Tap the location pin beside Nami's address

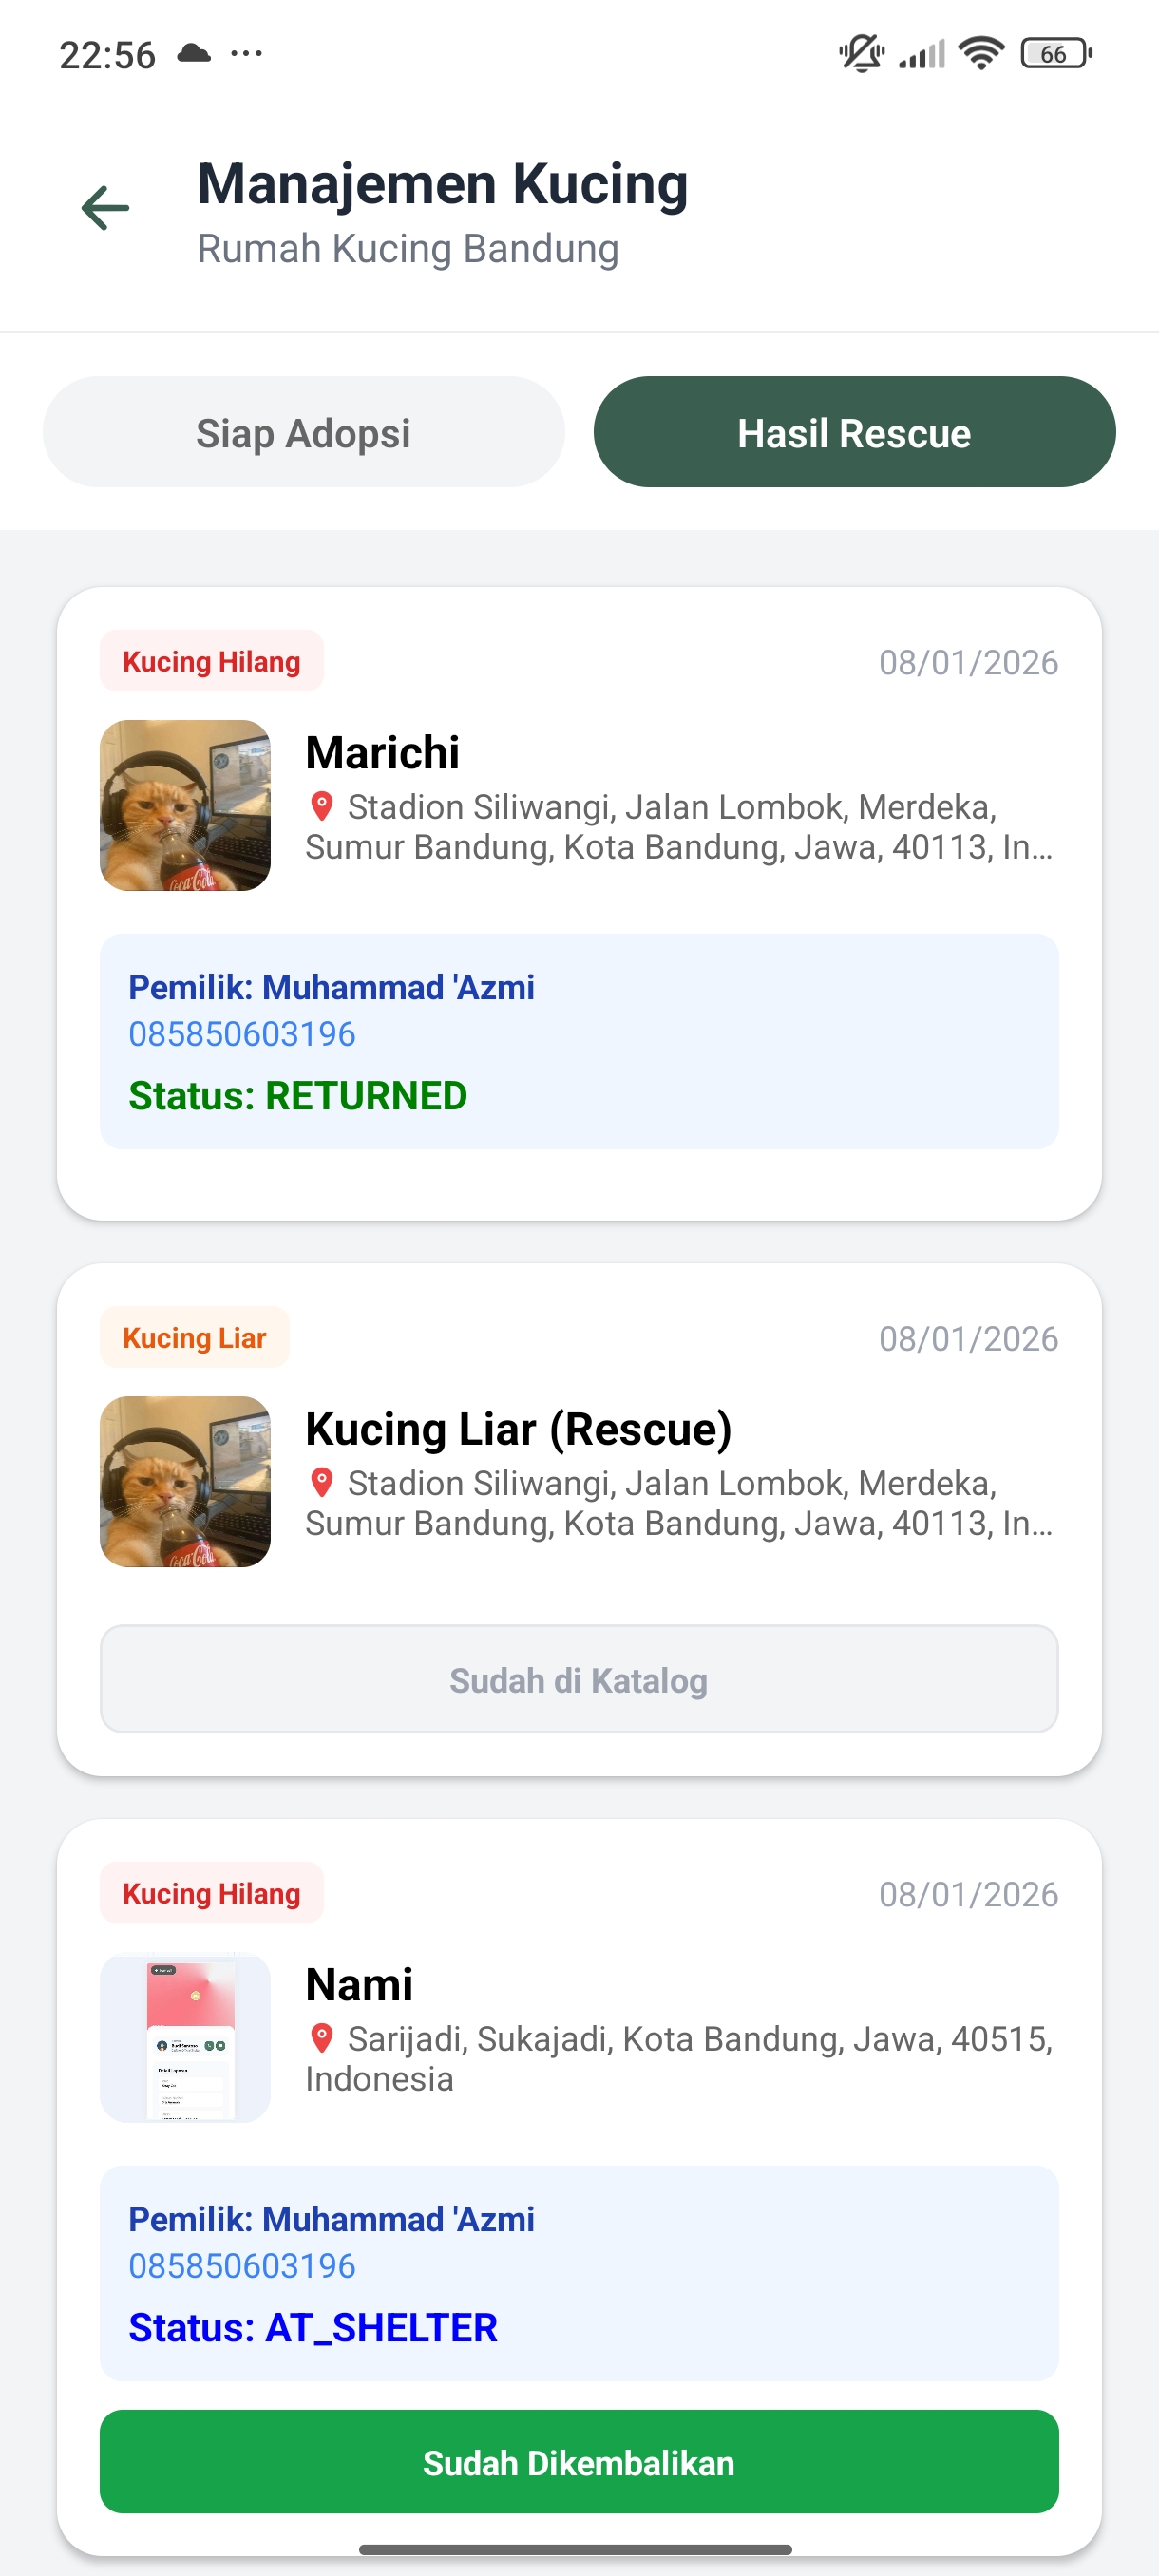click(322, 2038)
